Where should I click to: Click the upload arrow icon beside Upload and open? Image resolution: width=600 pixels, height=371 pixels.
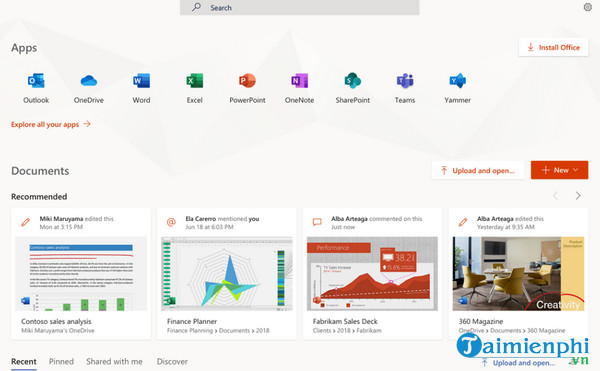444,170
